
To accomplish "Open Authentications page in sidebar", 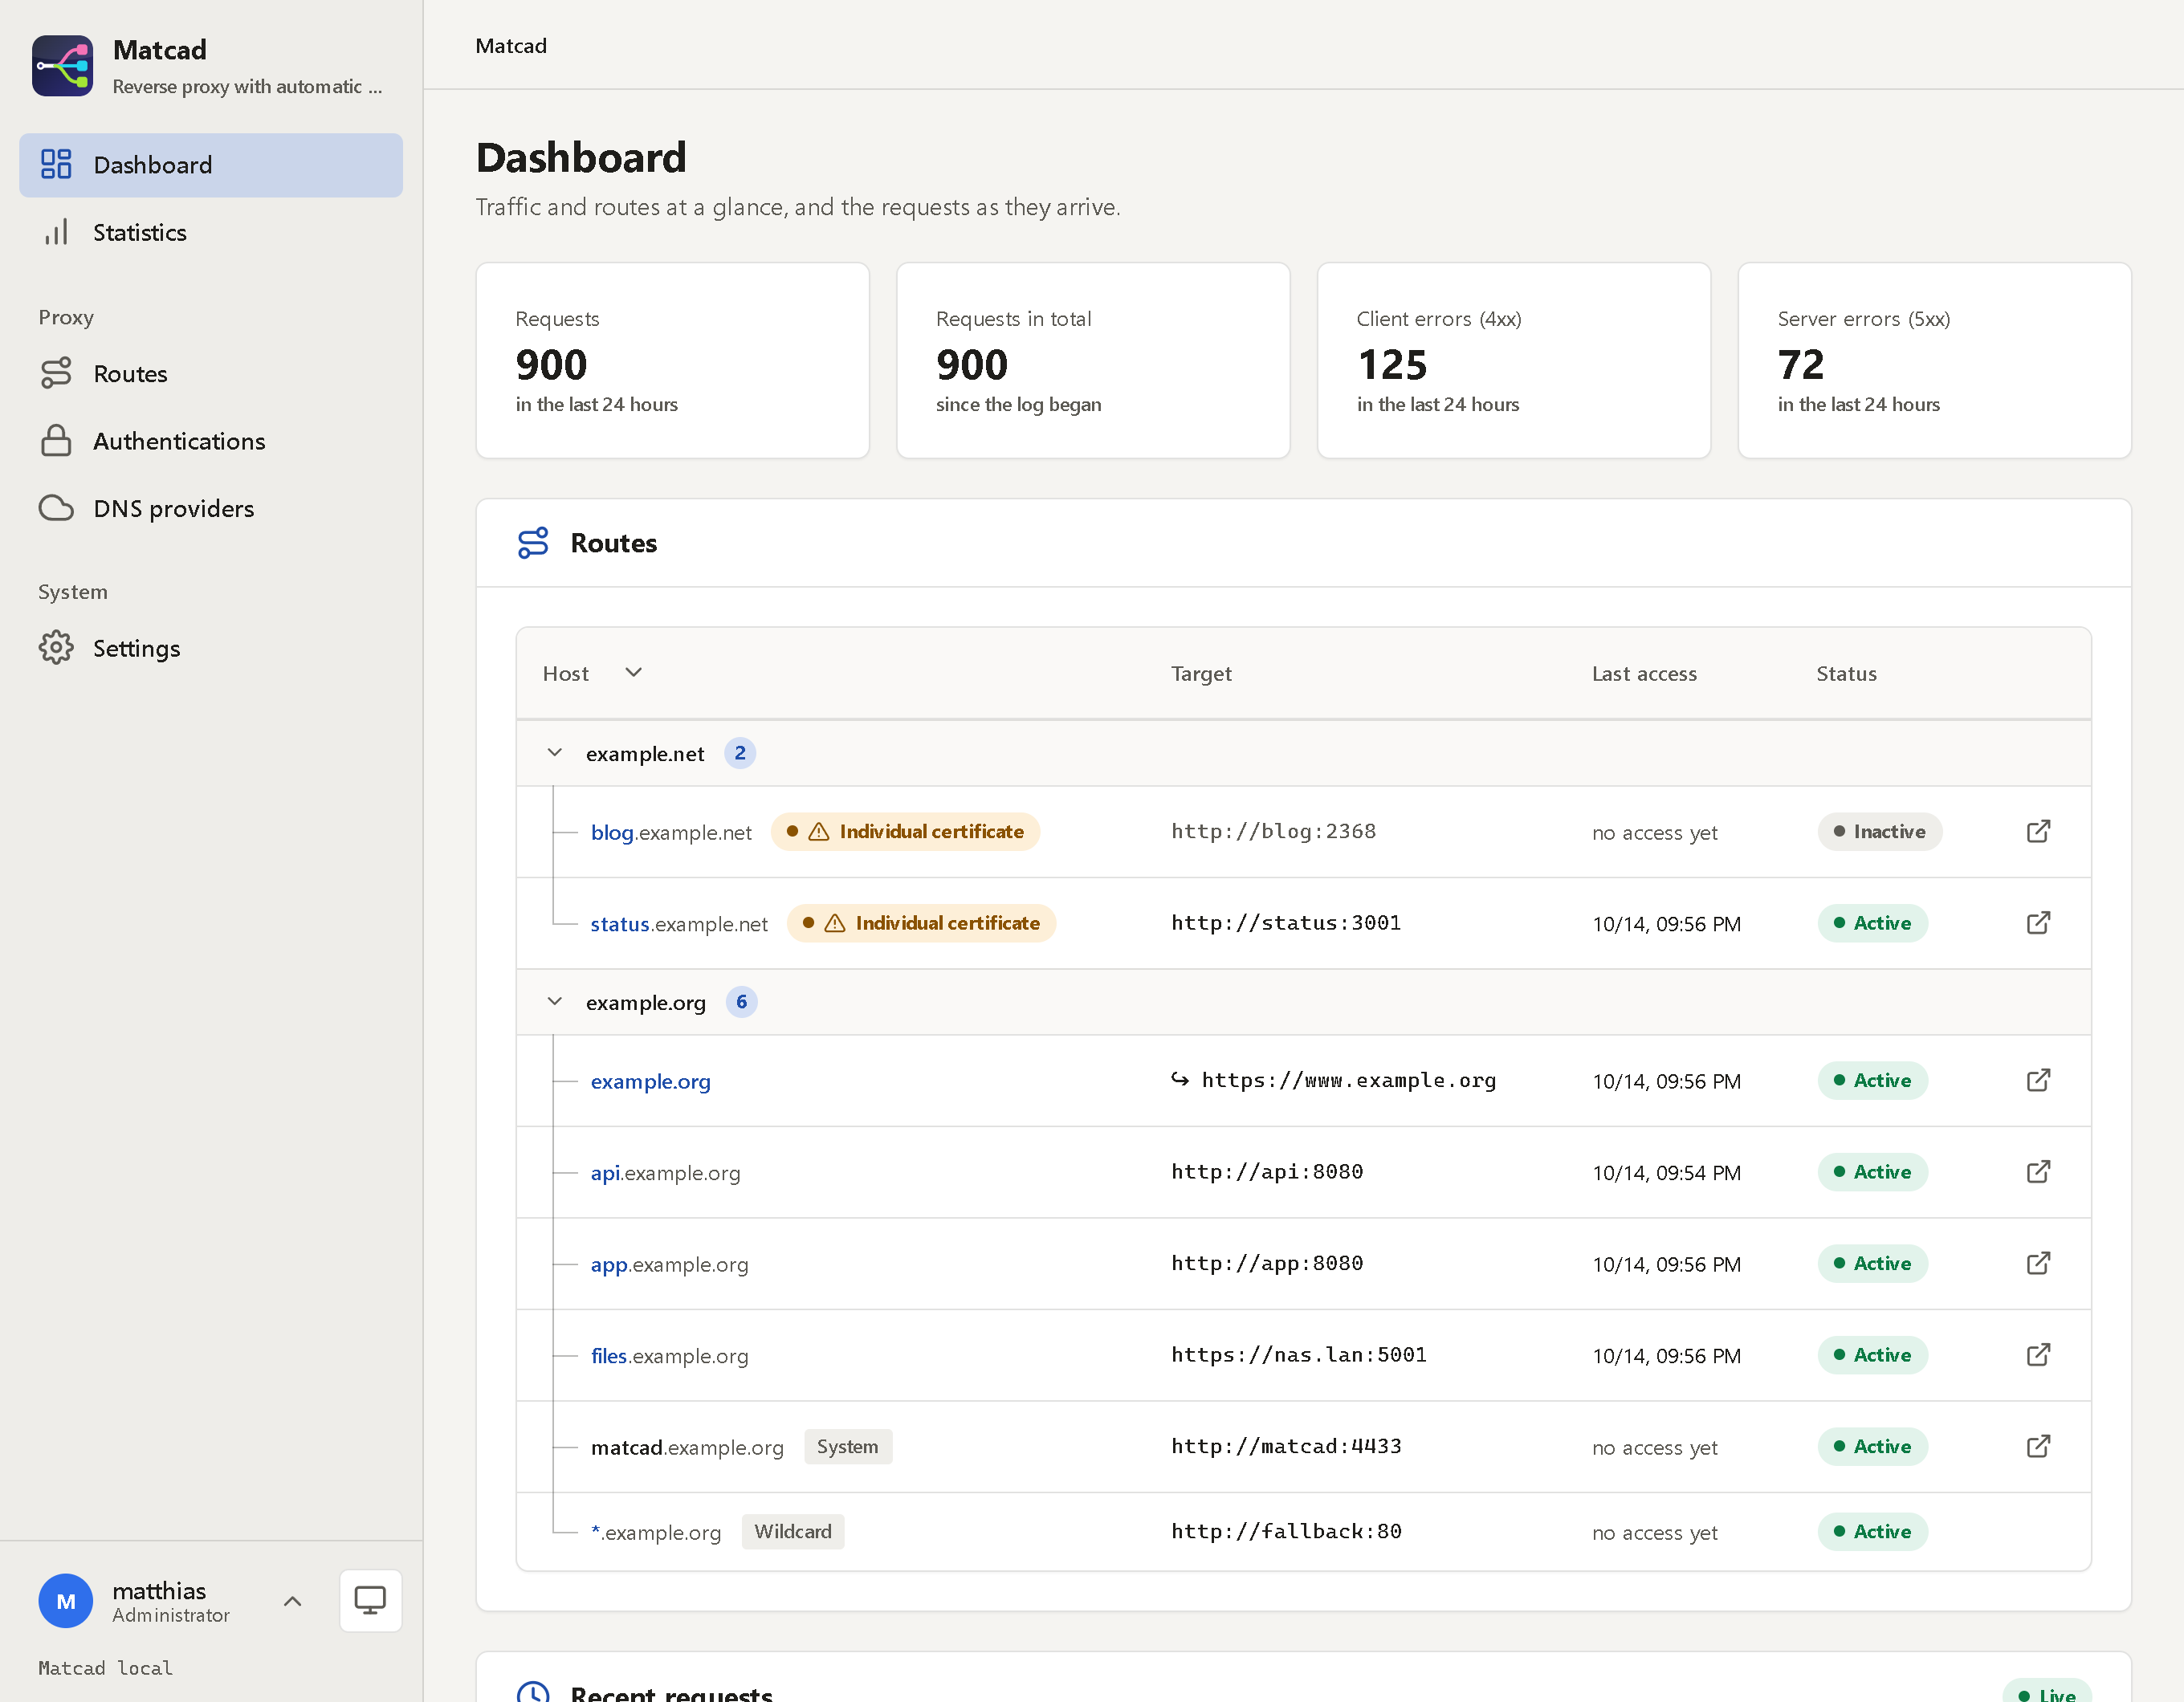I will click(x=211, y=441).
